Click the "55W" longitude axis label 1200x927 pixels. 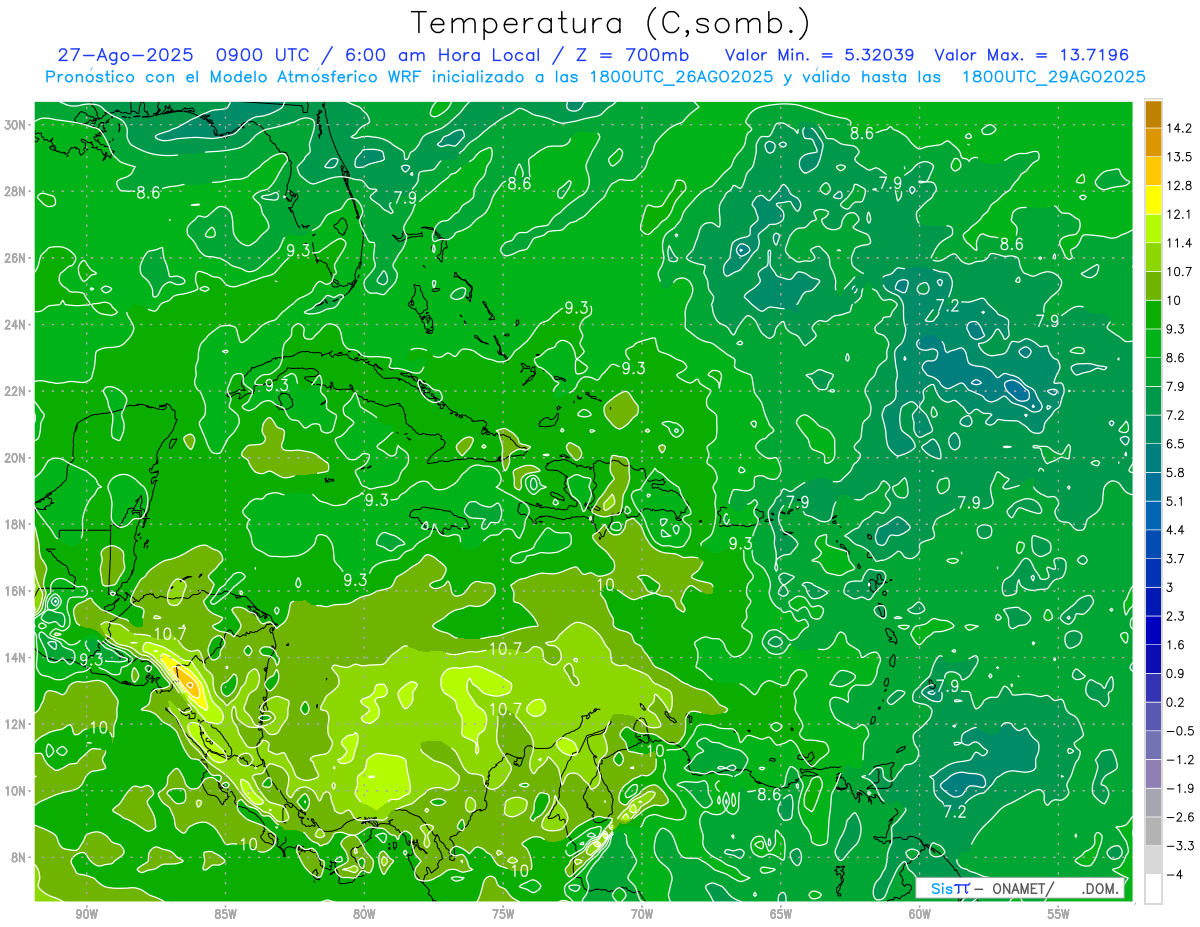pos(1059,914)
